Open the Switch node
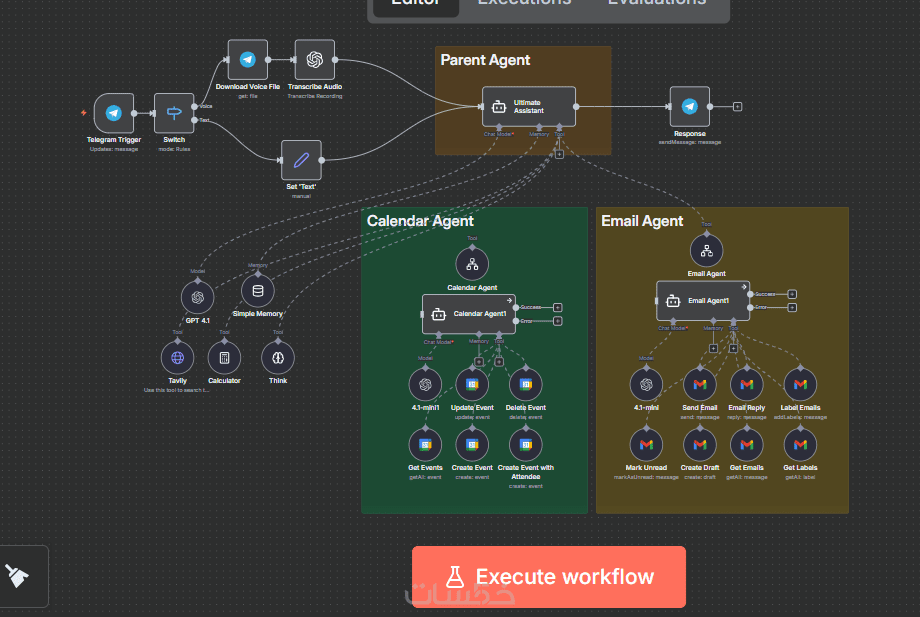Screen dimensions: 920x617 [174, 113]
